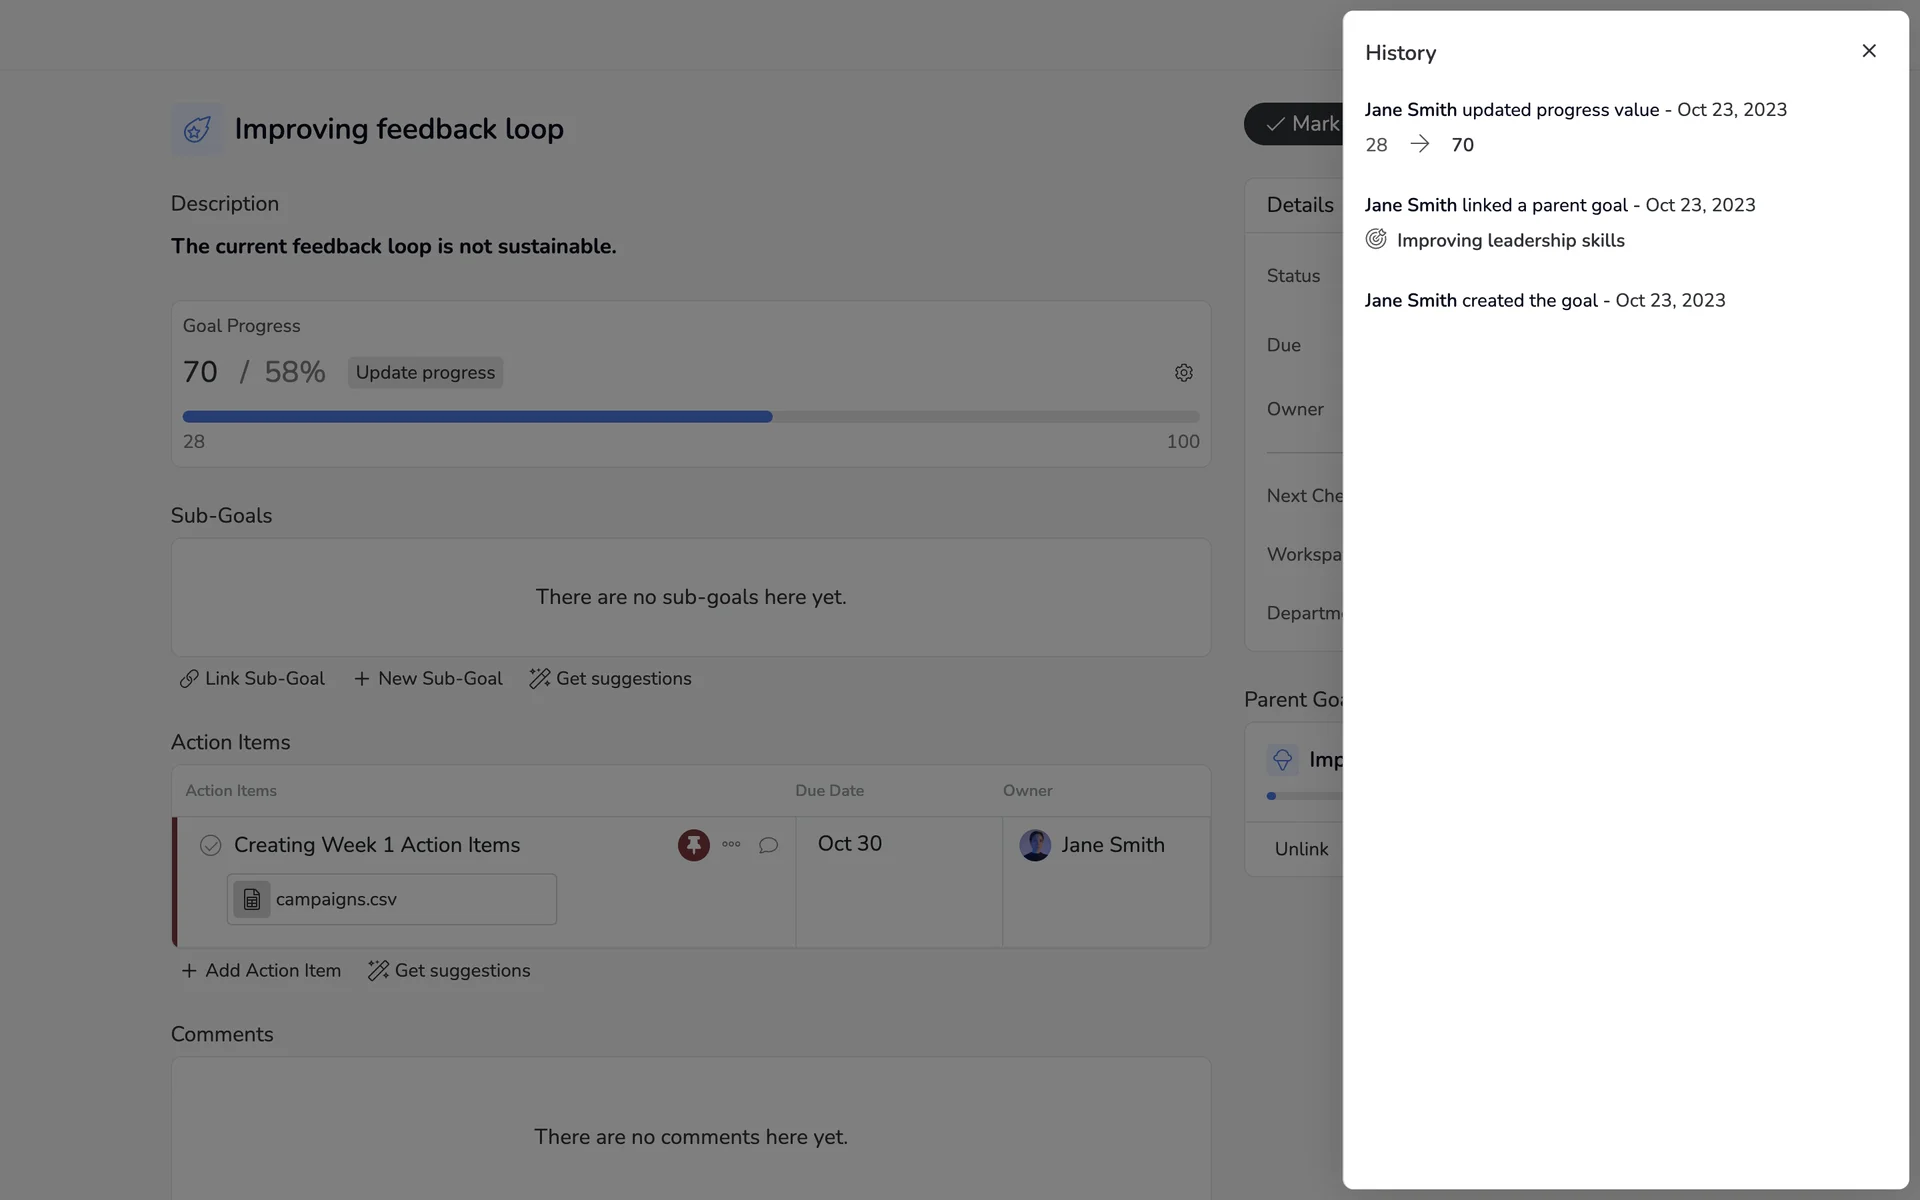Screen dimensions: 1920x1200
Task: Mark Creating Week 1 Action Items complete
Action: click(210, 845)
